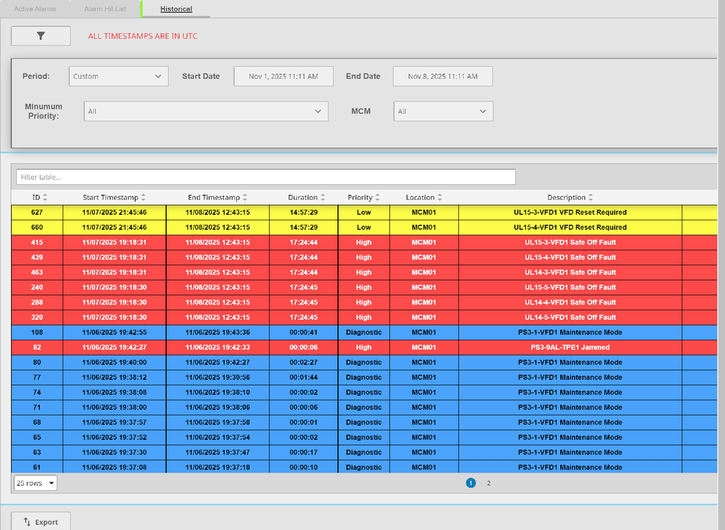Viewport: 725px width, 530px height.
Task: Open the Period dropdown showing Custom
Action: coord(119,76)
